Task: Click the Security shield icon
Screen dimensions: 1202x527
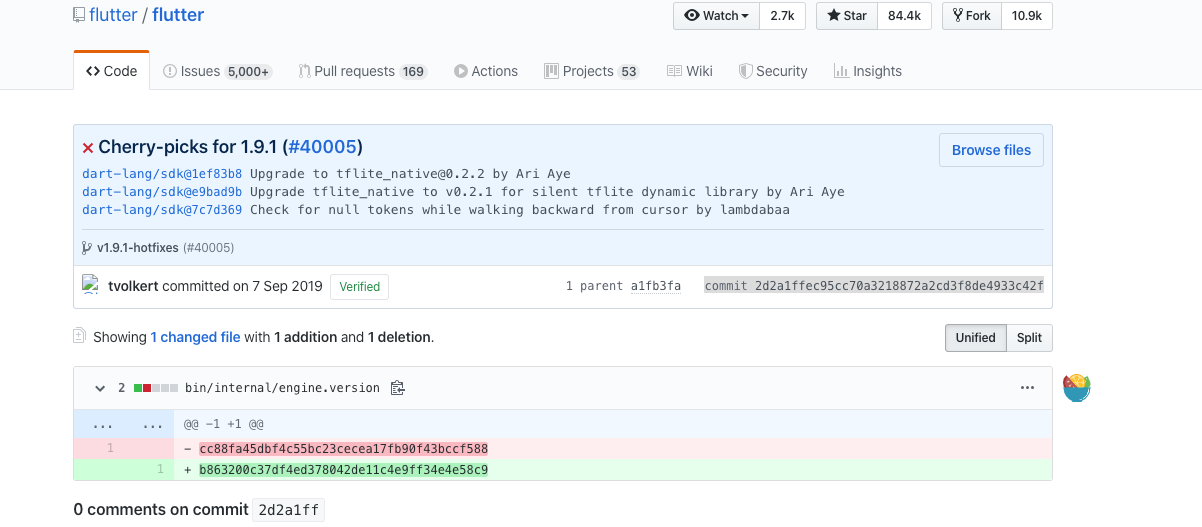Action: point(745,71)
